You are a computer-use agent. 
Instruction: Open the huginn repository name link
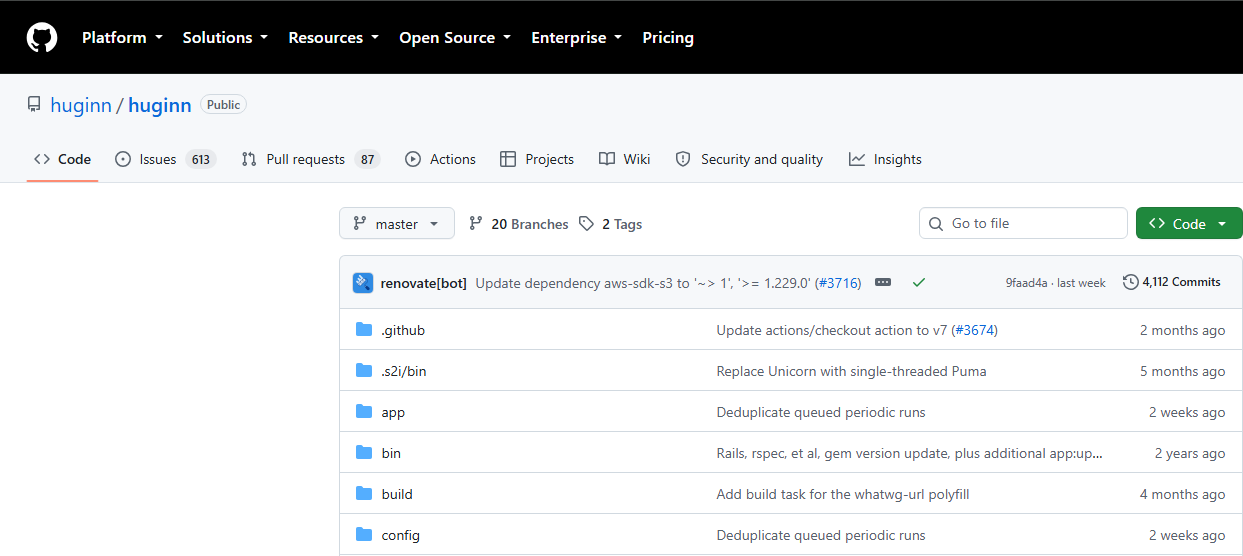tap(160, 105)
